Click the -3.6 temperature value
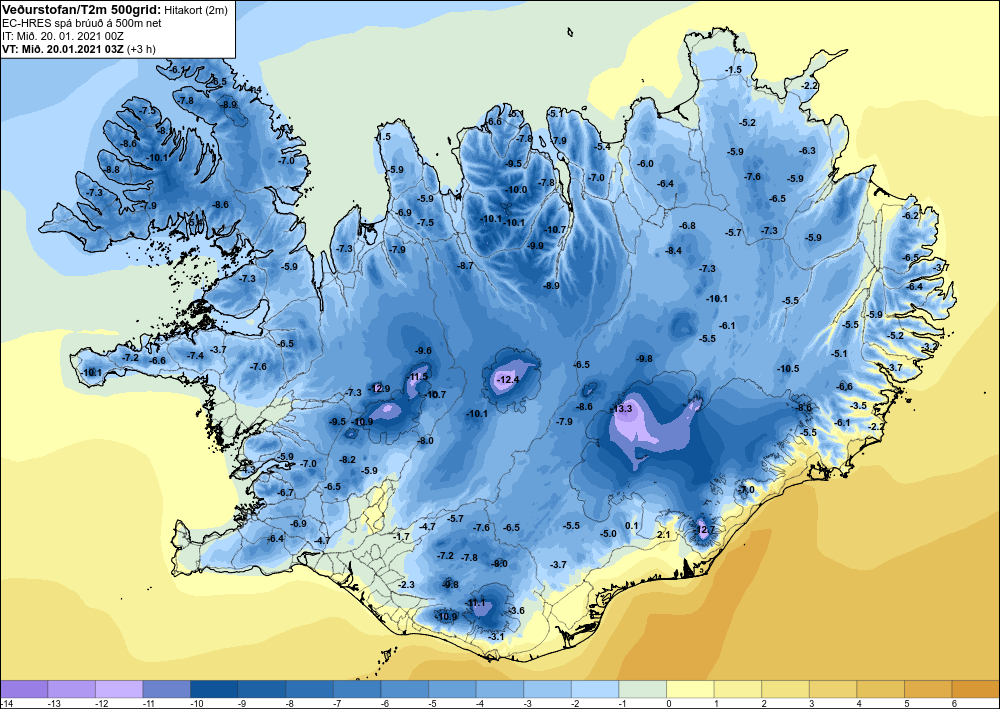This screenshot has width=1000, height=709. [516, 610]
